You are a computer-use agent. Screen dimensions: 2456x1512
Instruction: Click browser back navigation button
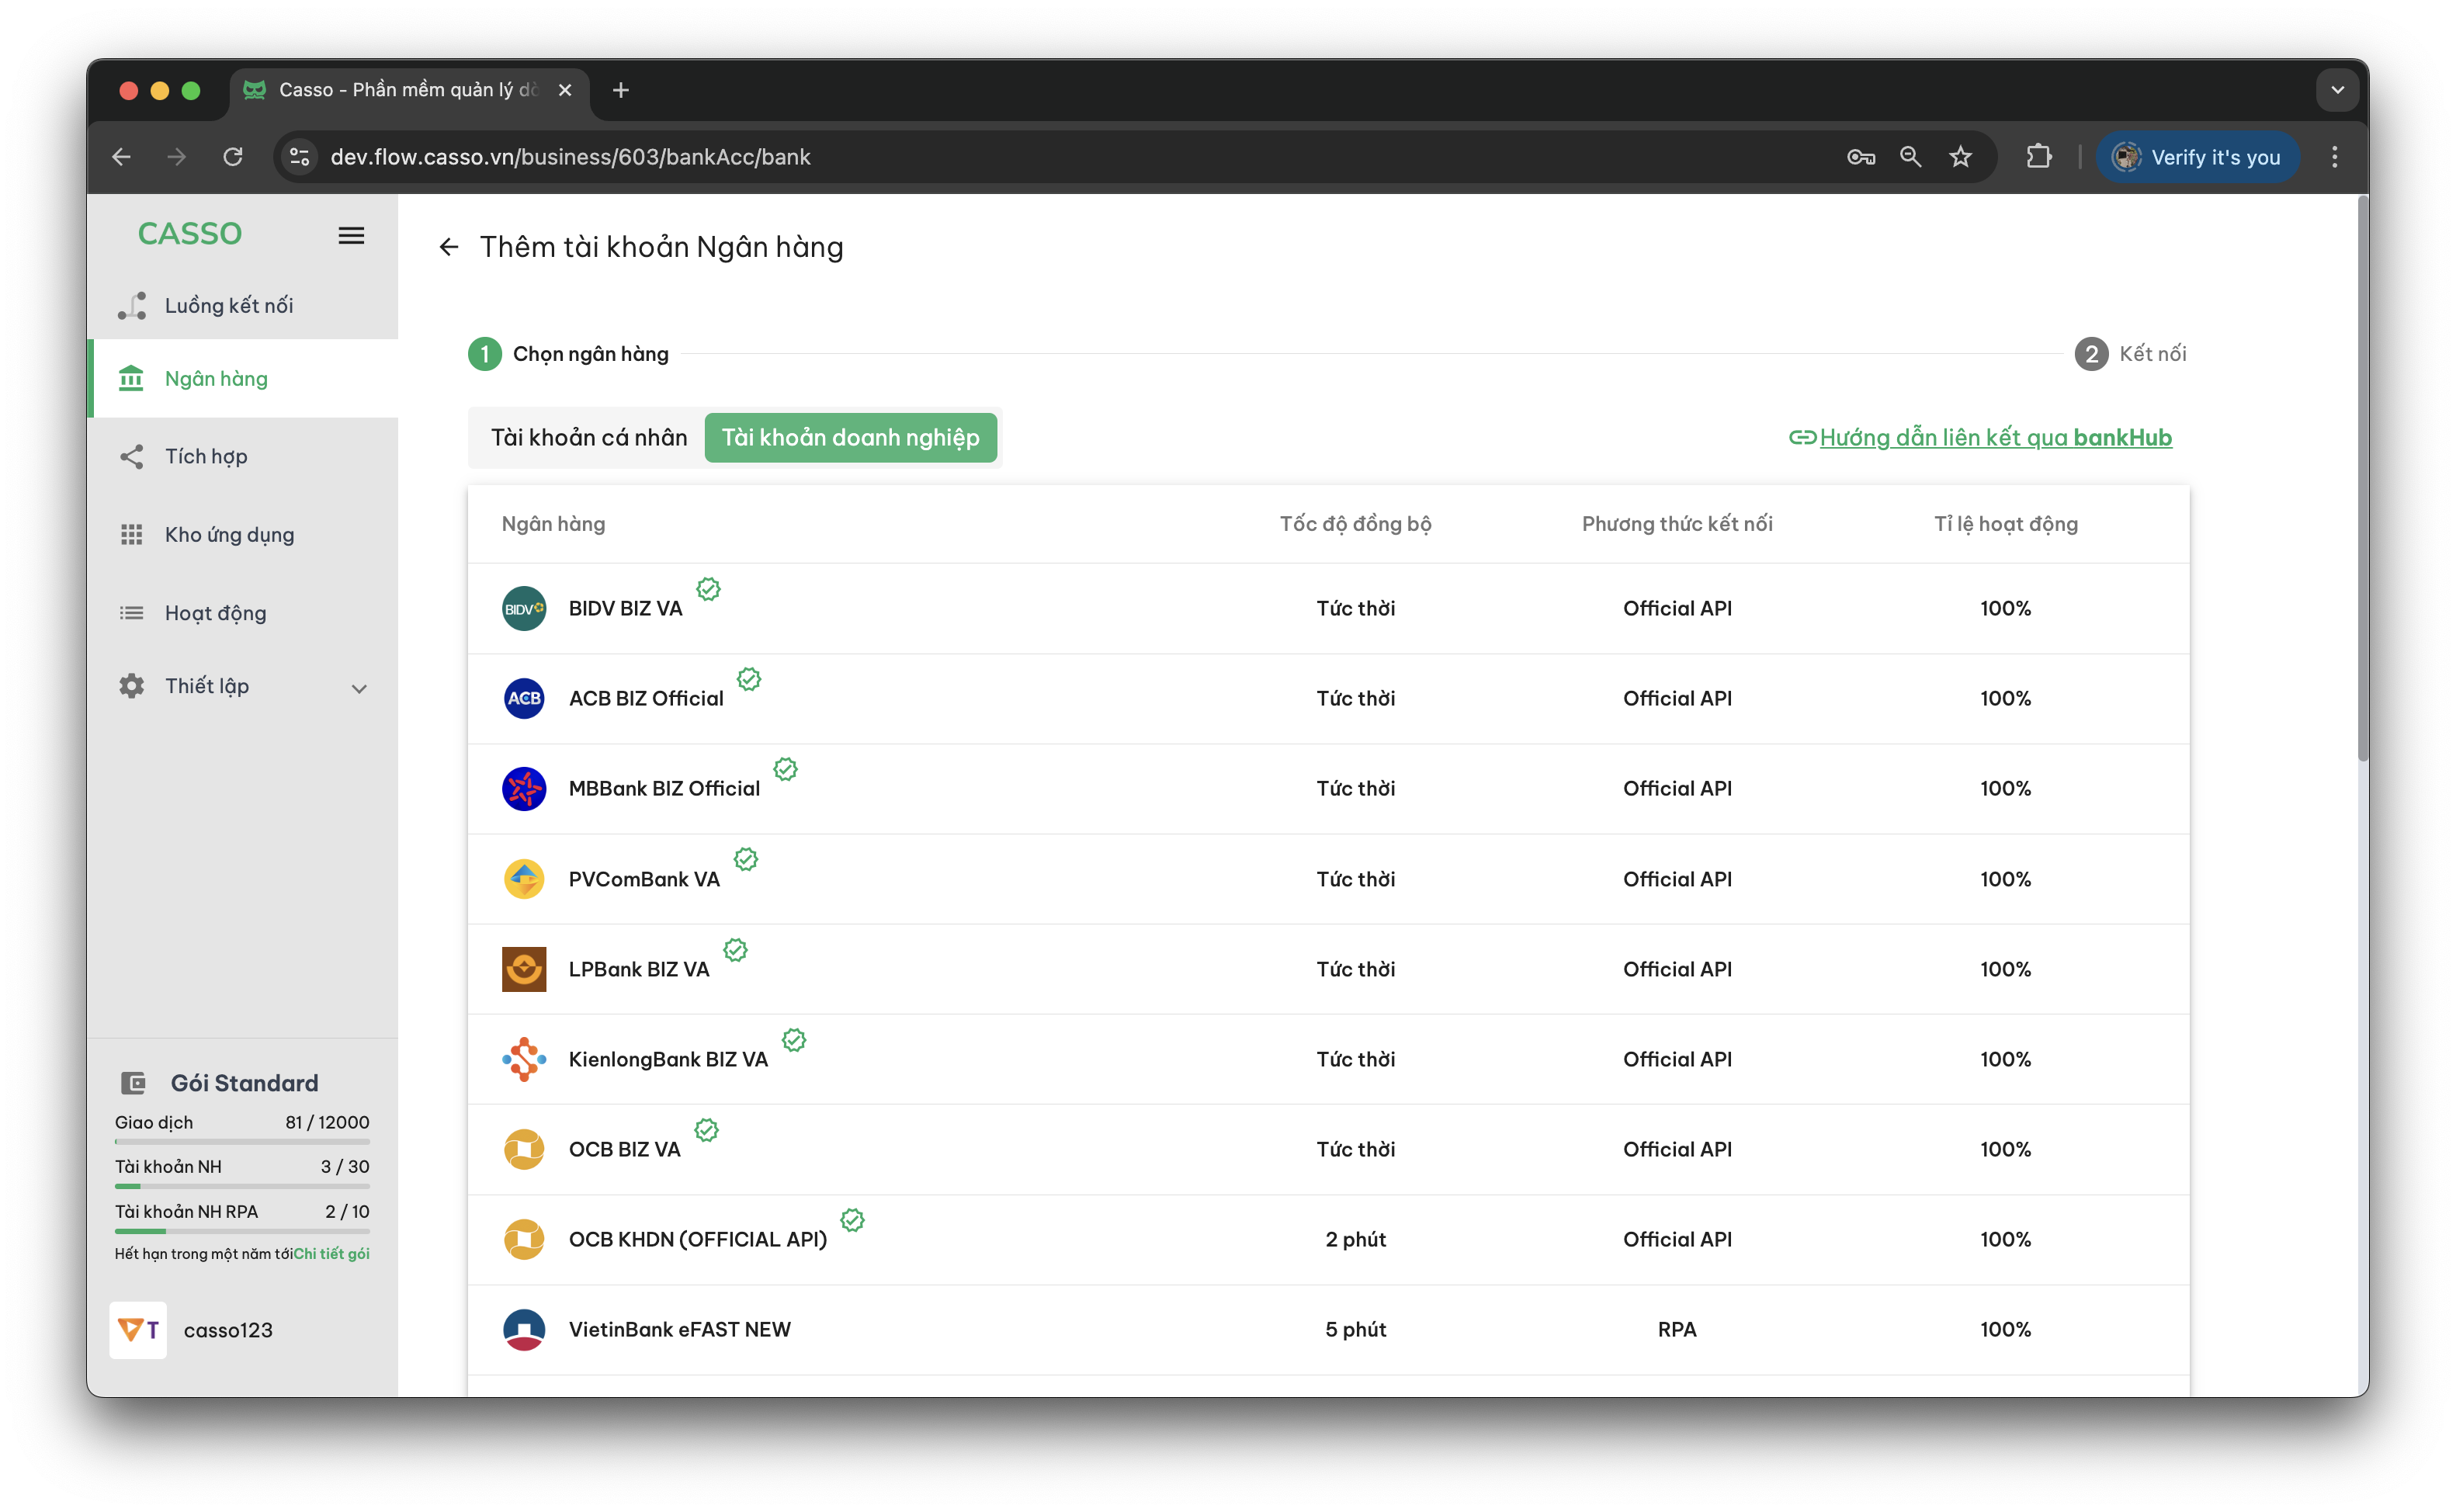point(122,157)
